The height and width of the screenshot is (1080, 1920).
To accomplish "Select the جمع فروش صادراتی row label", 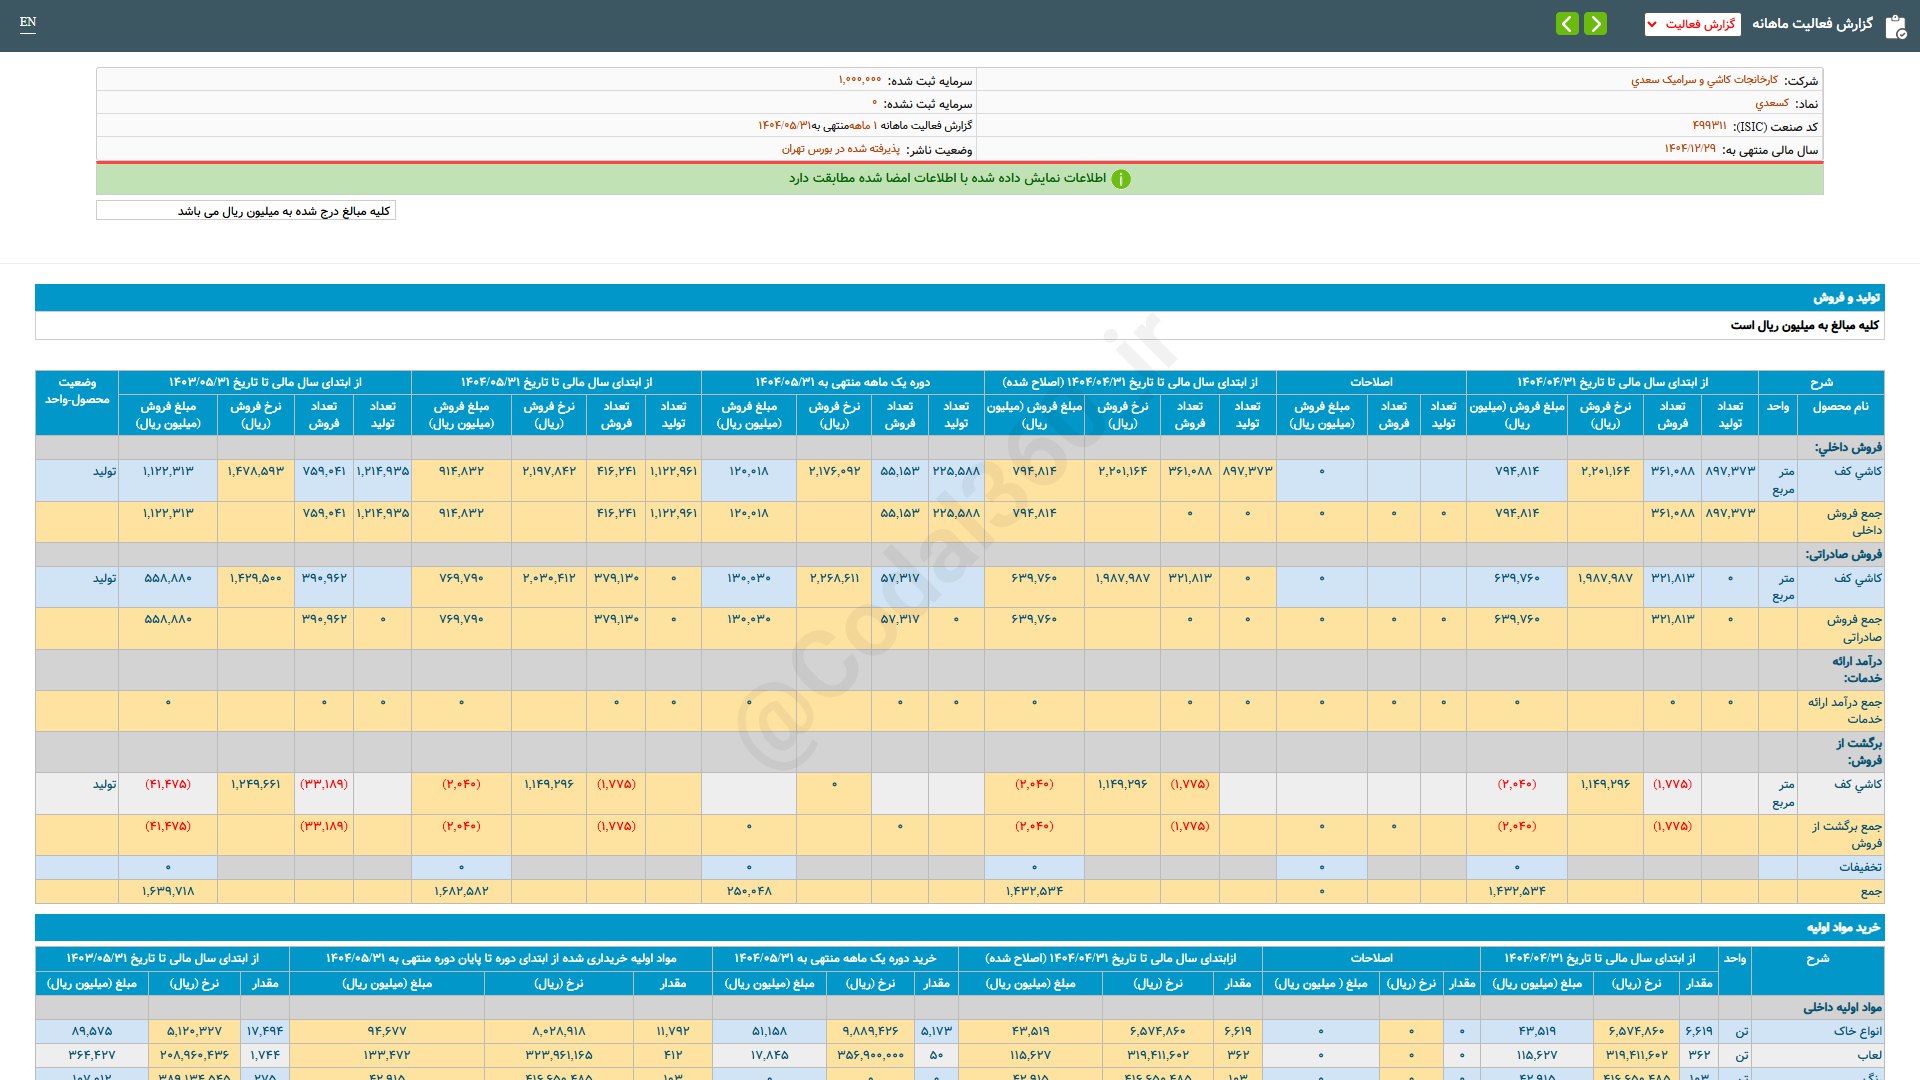I will [1841, 628].
